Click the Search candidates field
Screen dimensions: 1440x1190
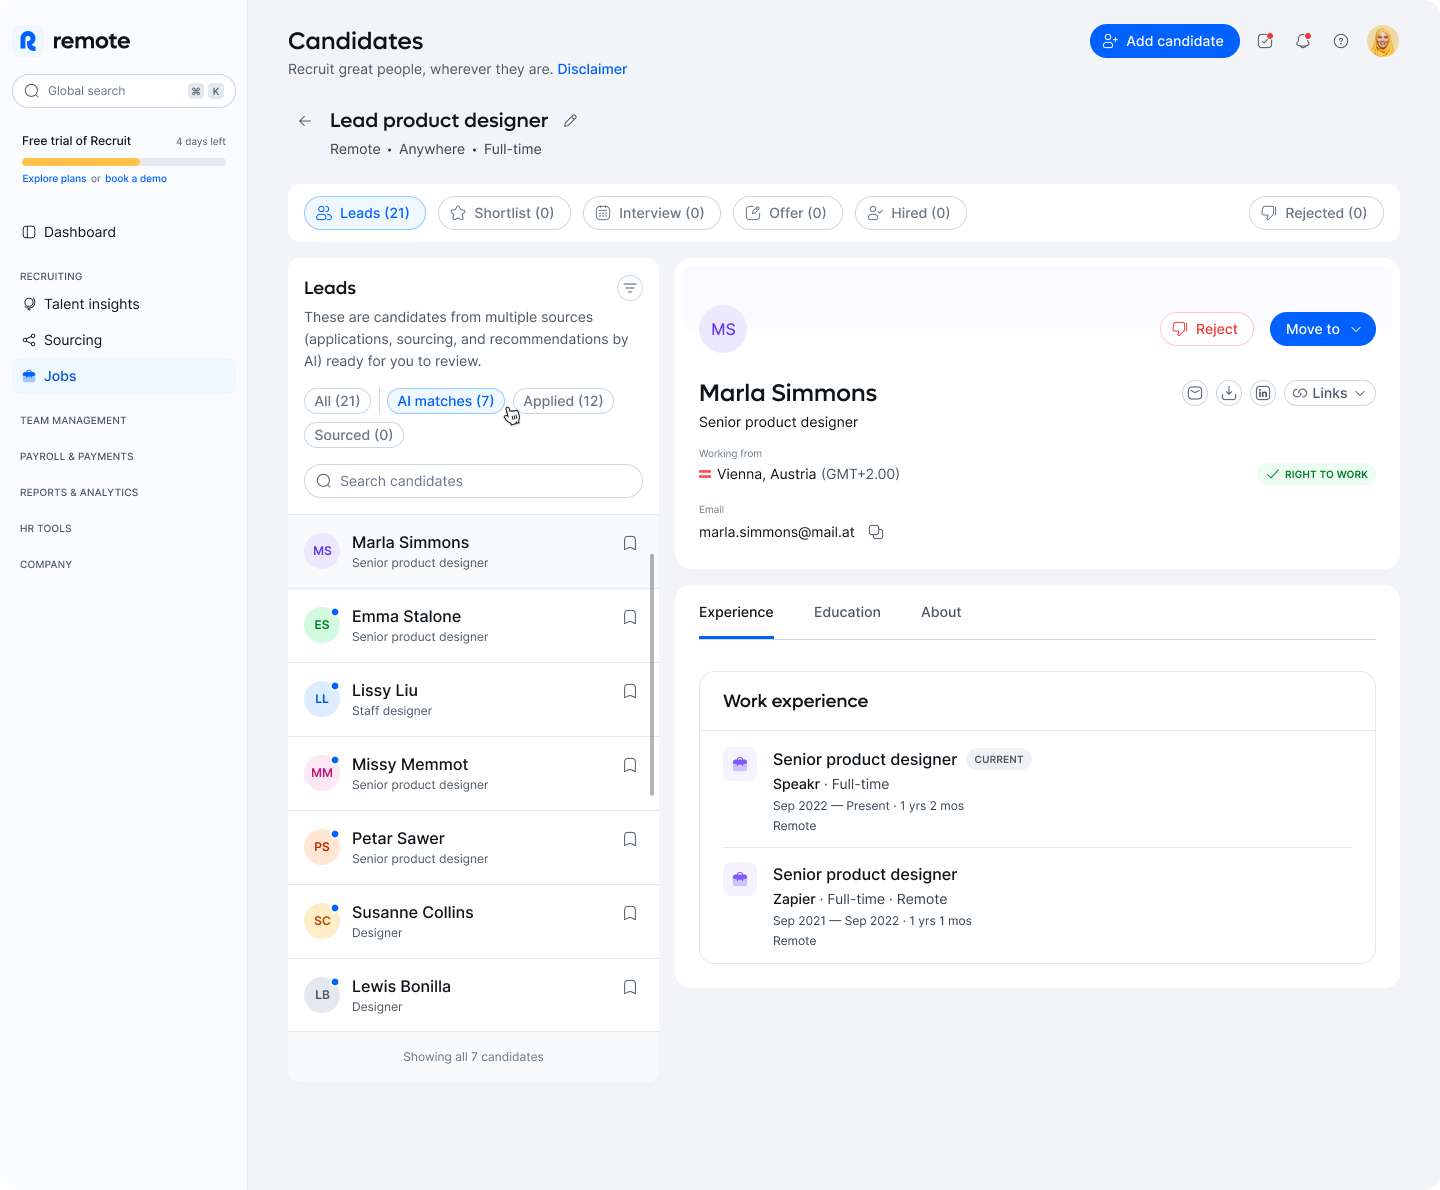click(x=473, y=481)
